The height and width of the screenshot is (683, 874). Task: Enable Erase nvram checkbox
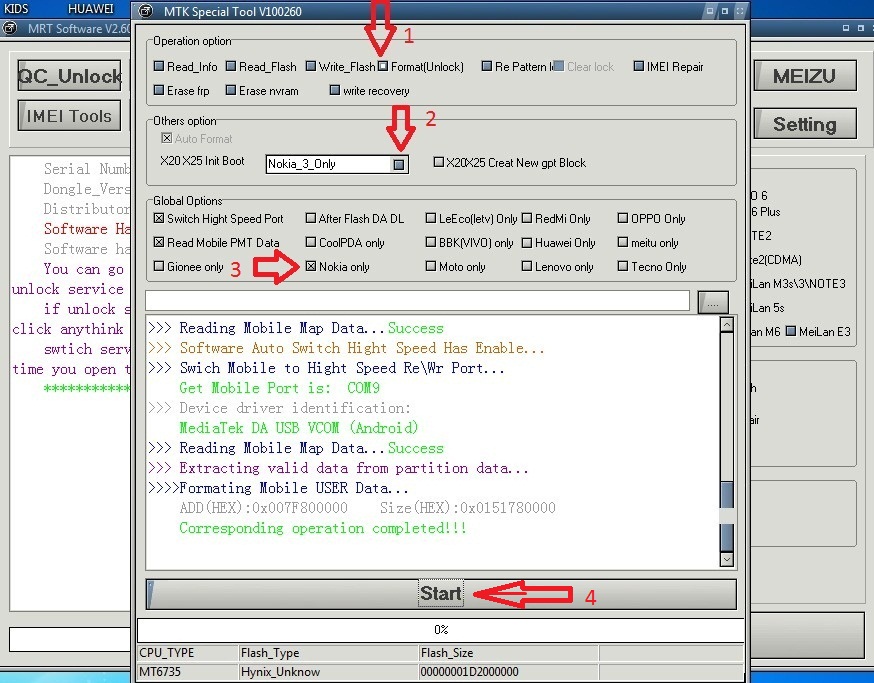click(x=231, y=90)
